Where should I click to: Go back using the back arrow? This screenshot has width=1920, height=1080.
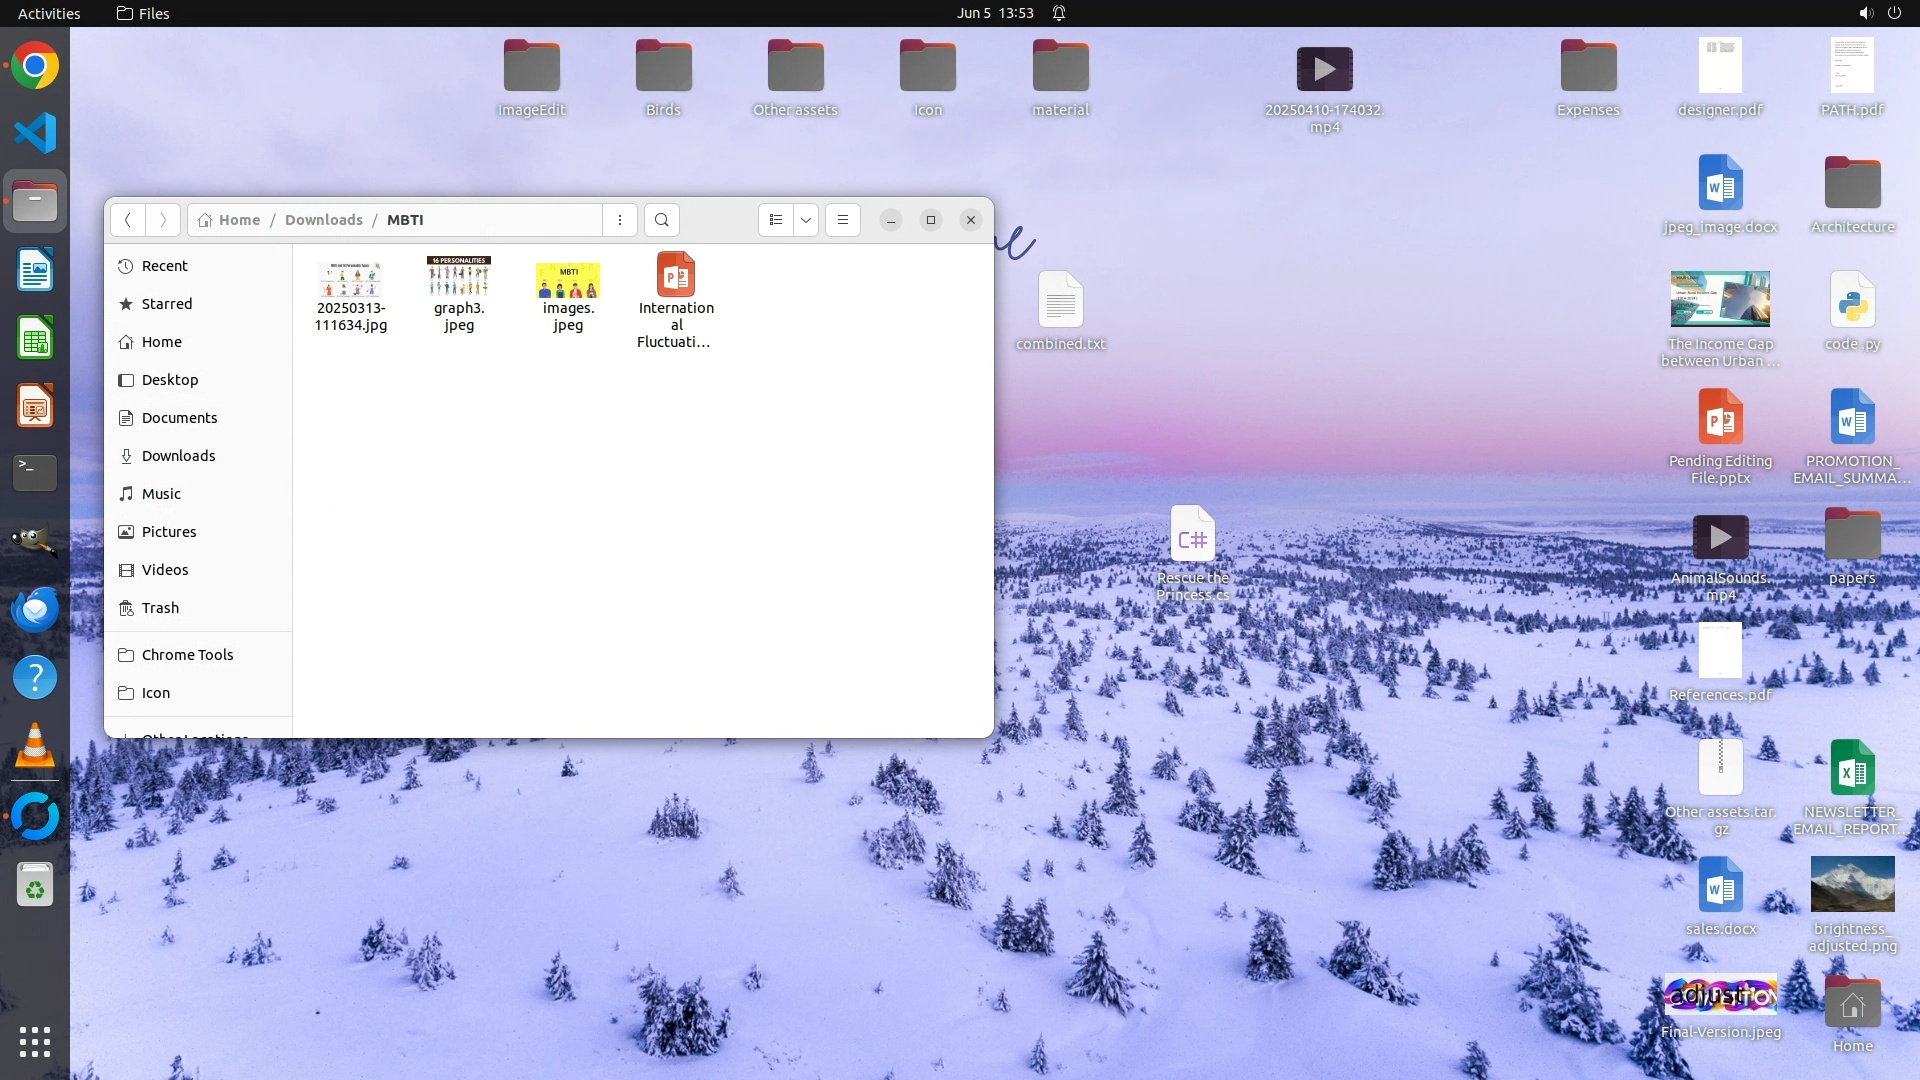coord(128,220)
